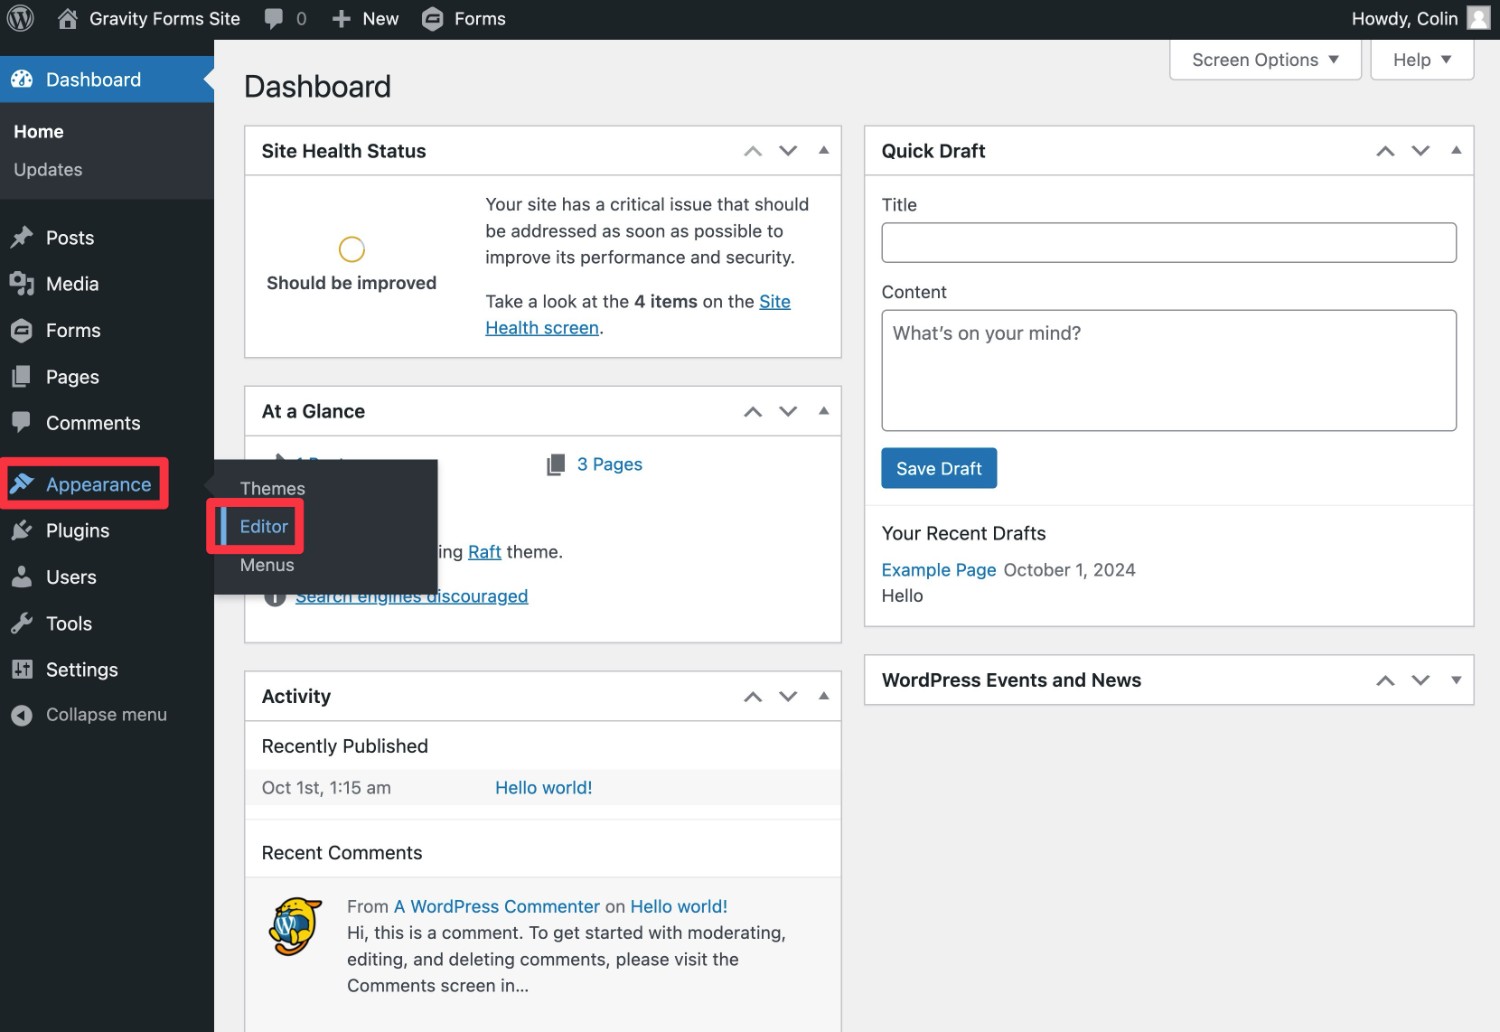Open the Posts menu label

[70, 238]
